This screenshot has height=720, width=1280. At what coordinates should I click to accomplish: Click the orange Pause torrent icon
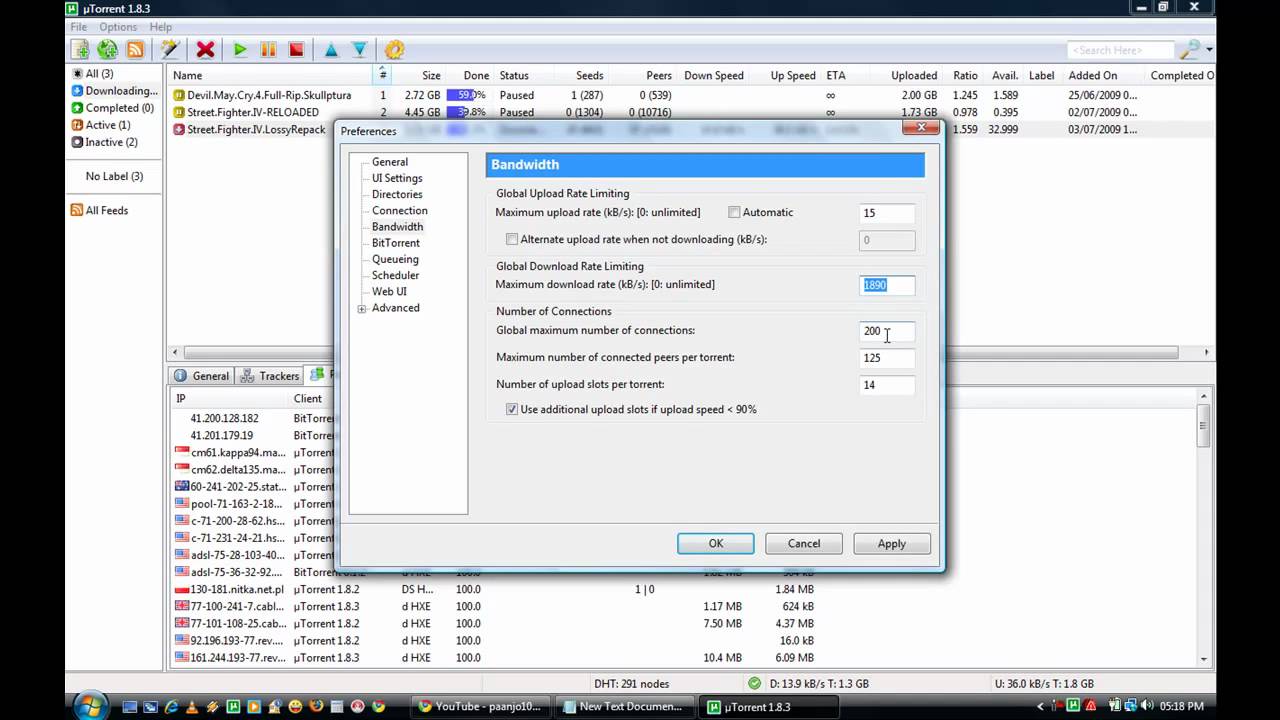(268, 49)
